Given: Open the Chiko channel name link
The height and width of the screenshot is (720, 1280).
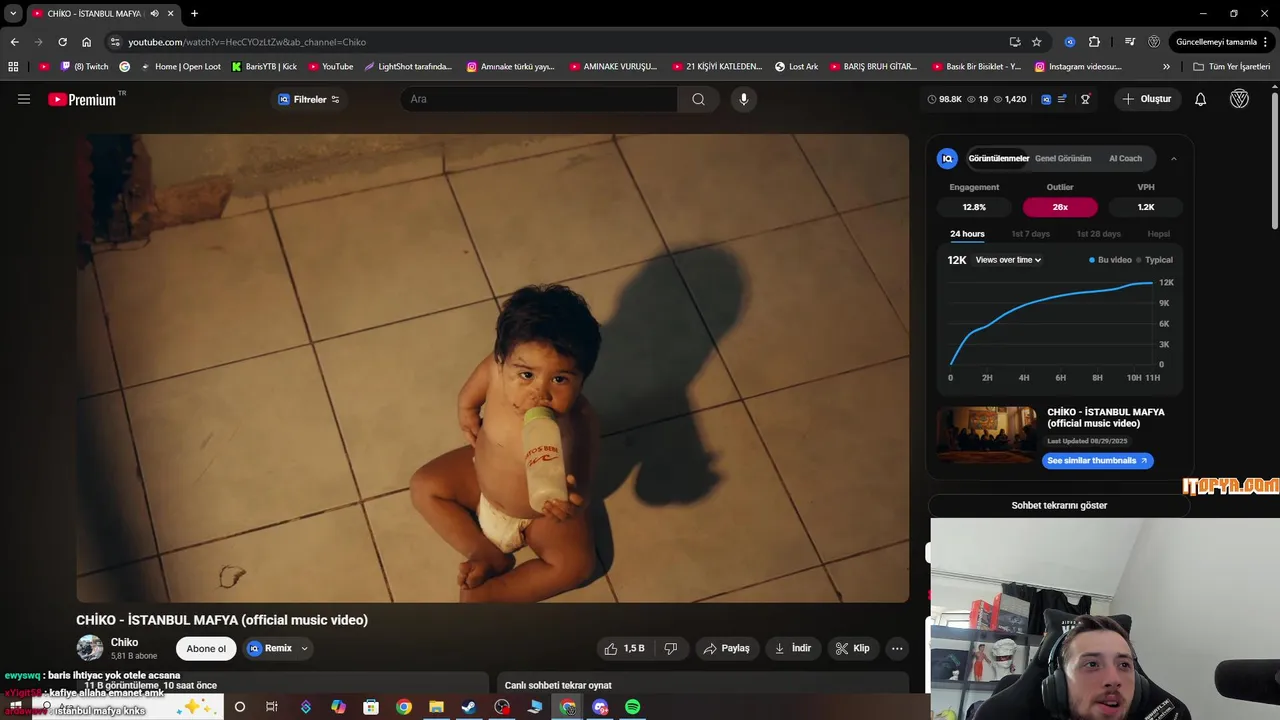Looking at the screenshot, I should point(125,642).
